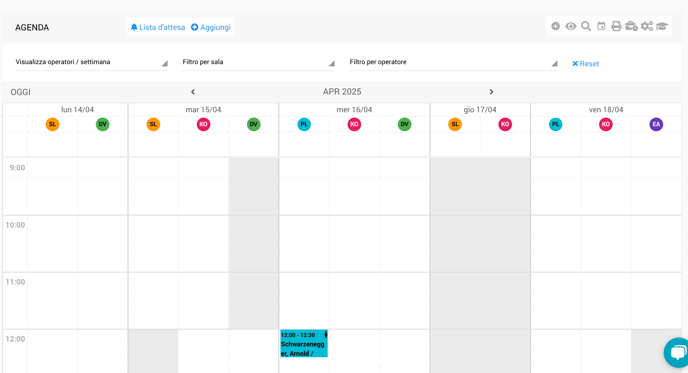
Task: Click the 12:00 time label
Action: point(15,339)
